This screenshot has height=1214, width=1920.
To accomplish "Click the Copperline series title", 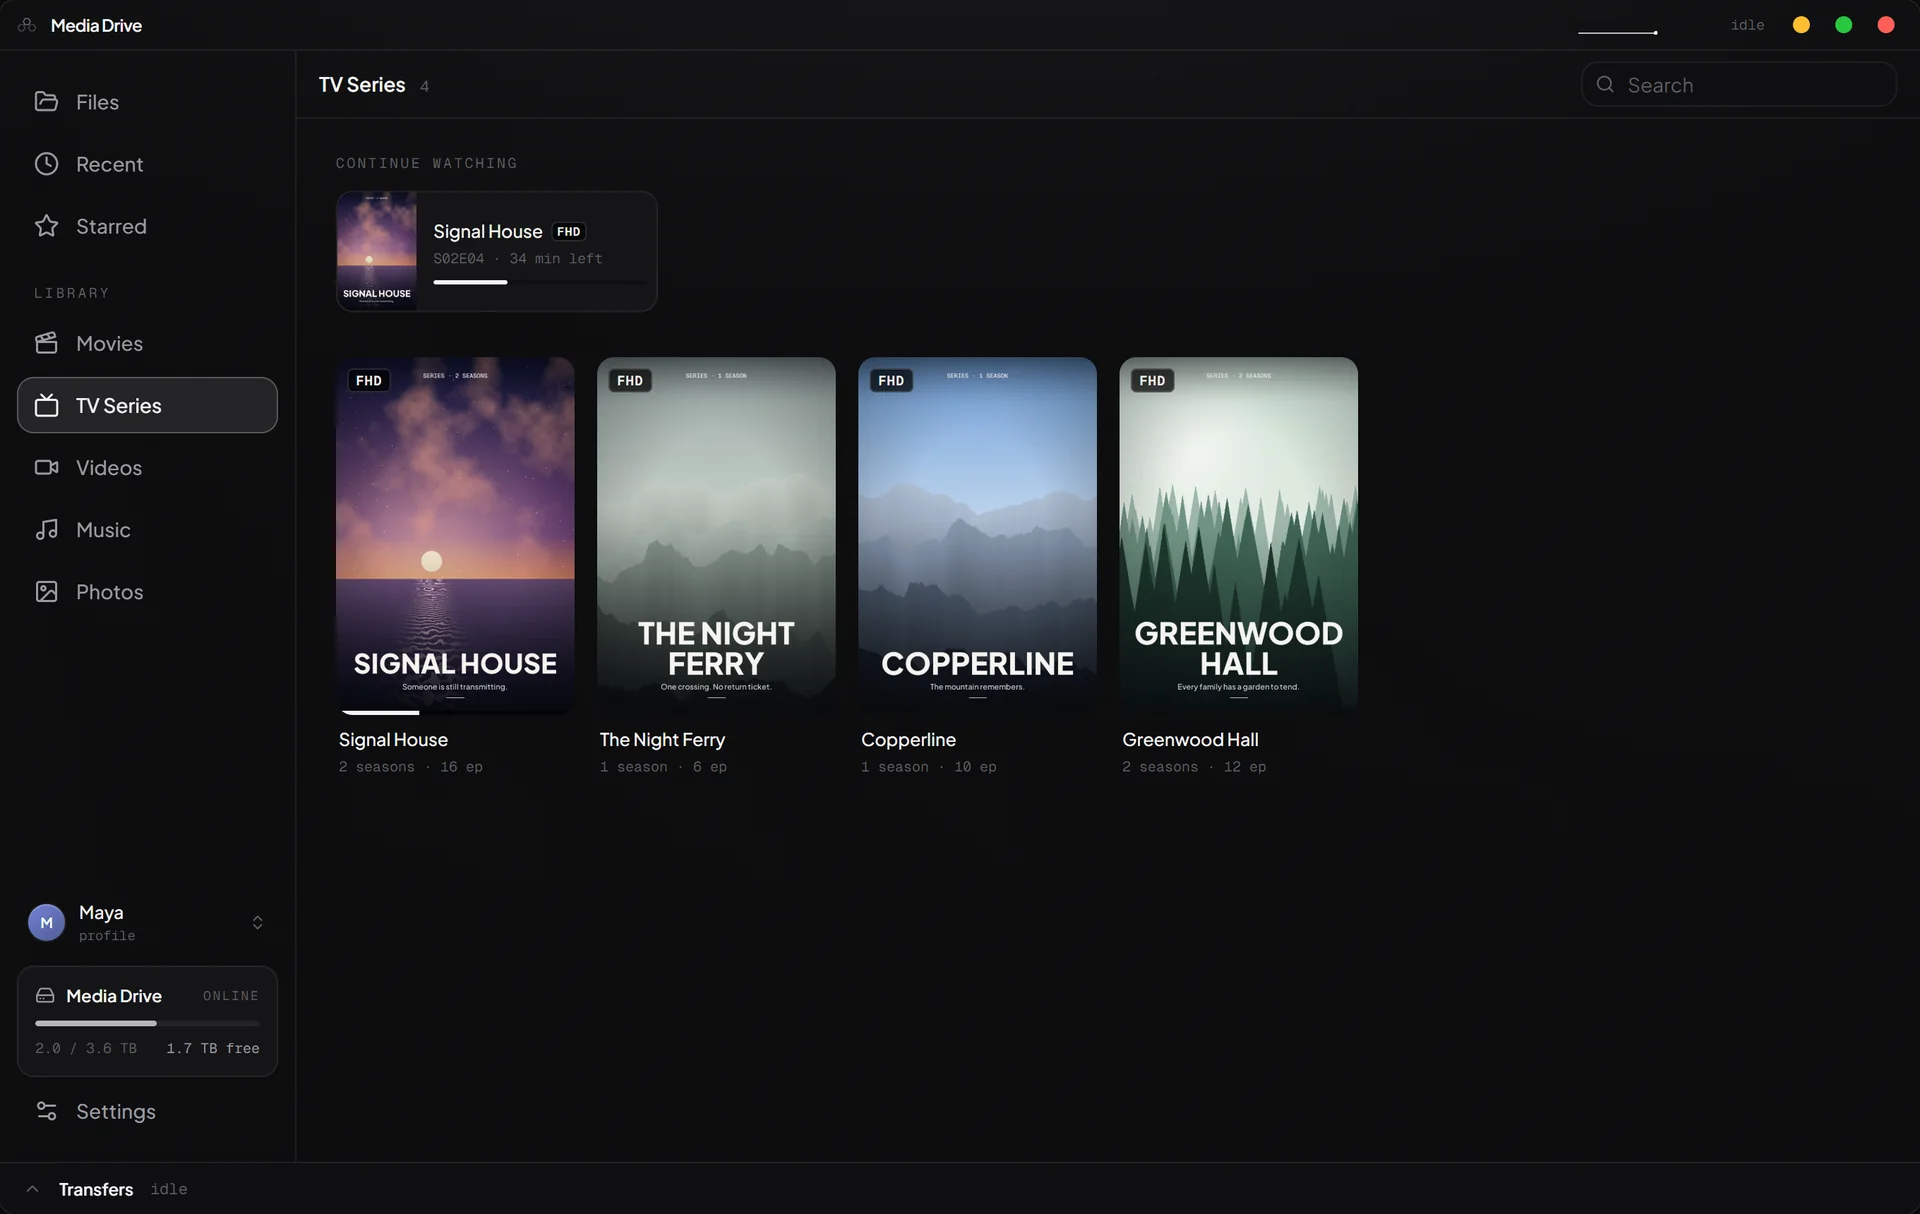I will click(908, 740).
